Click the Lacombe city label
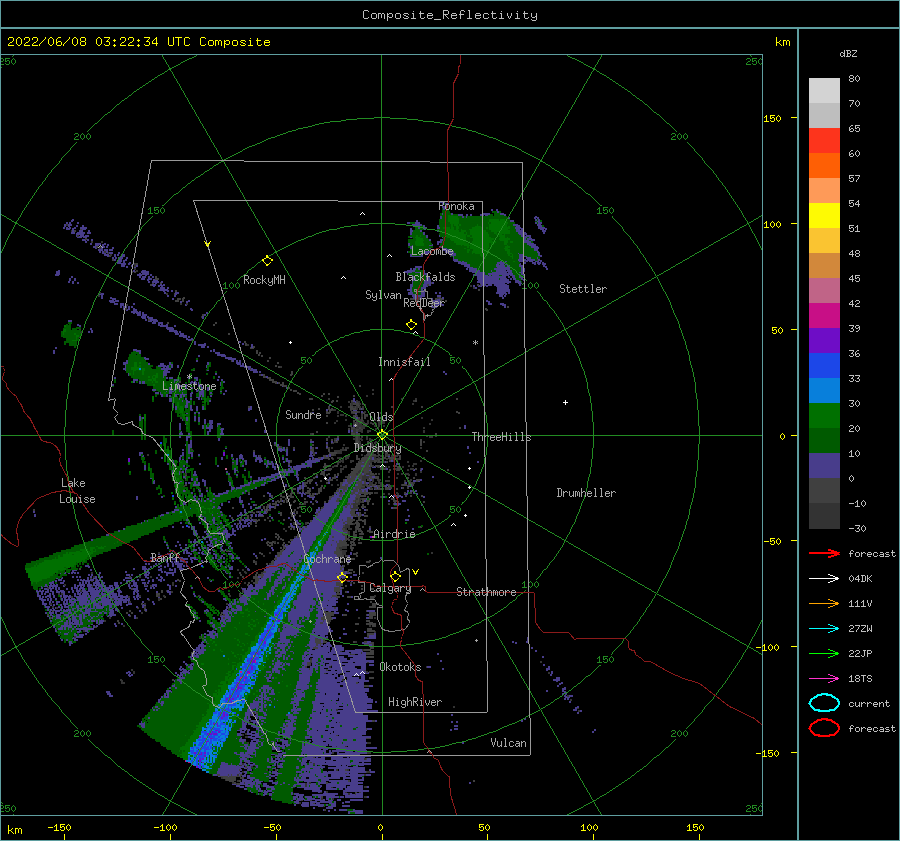This screenshot has width=900, height=841. (x=432, y=251)
